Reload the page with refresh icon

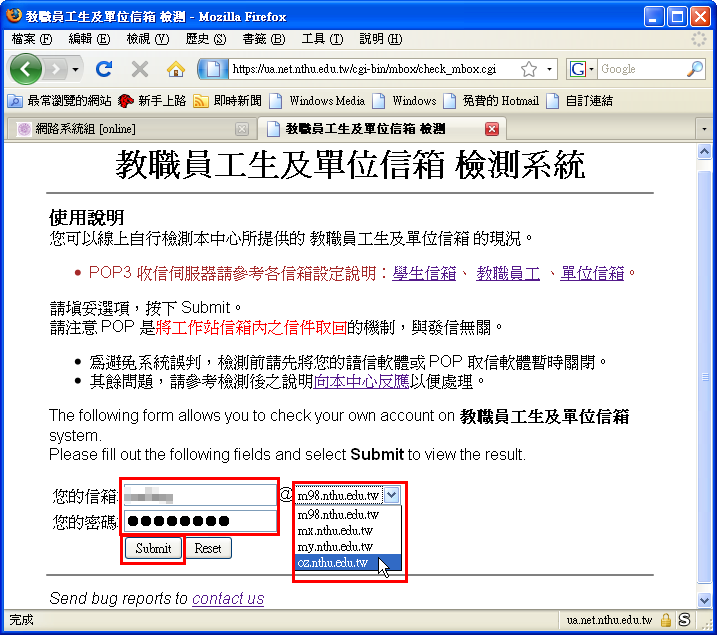(x=103, y=69)
